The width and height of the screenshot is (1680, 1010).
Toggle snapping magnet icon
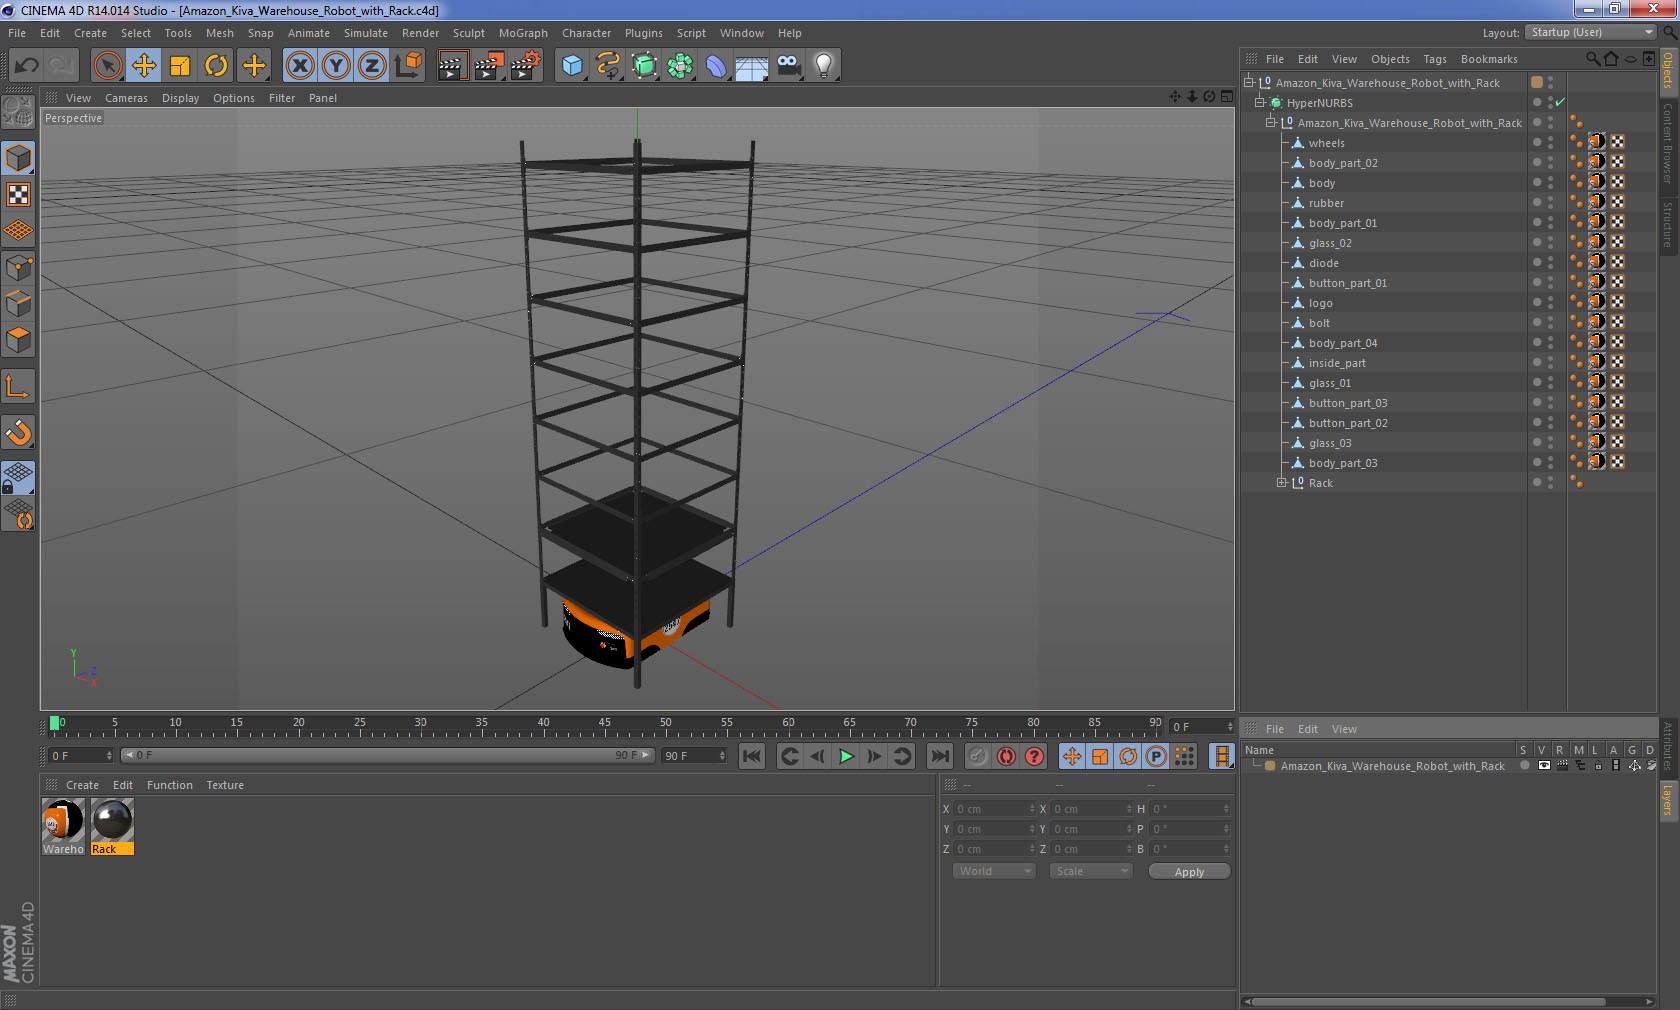pos(19,432)
